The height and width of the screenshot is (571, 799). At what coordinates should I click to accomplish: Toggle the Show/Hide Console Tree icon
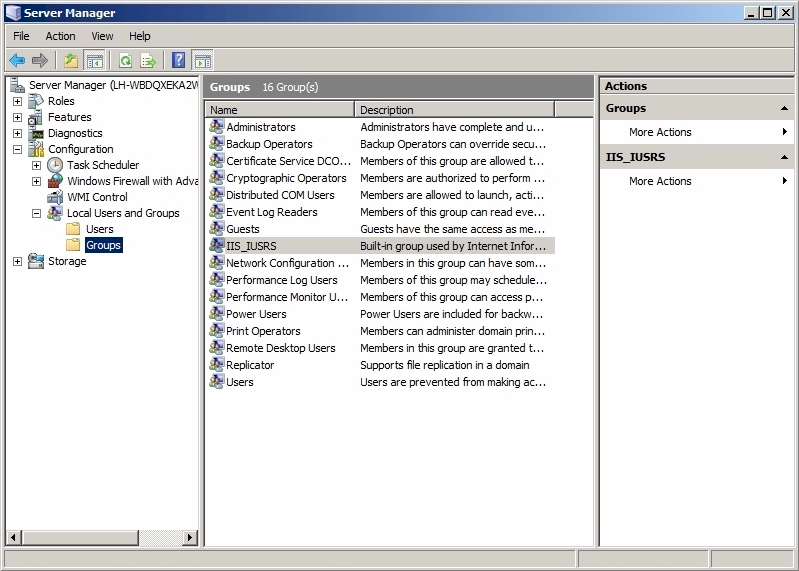point(94,61)
